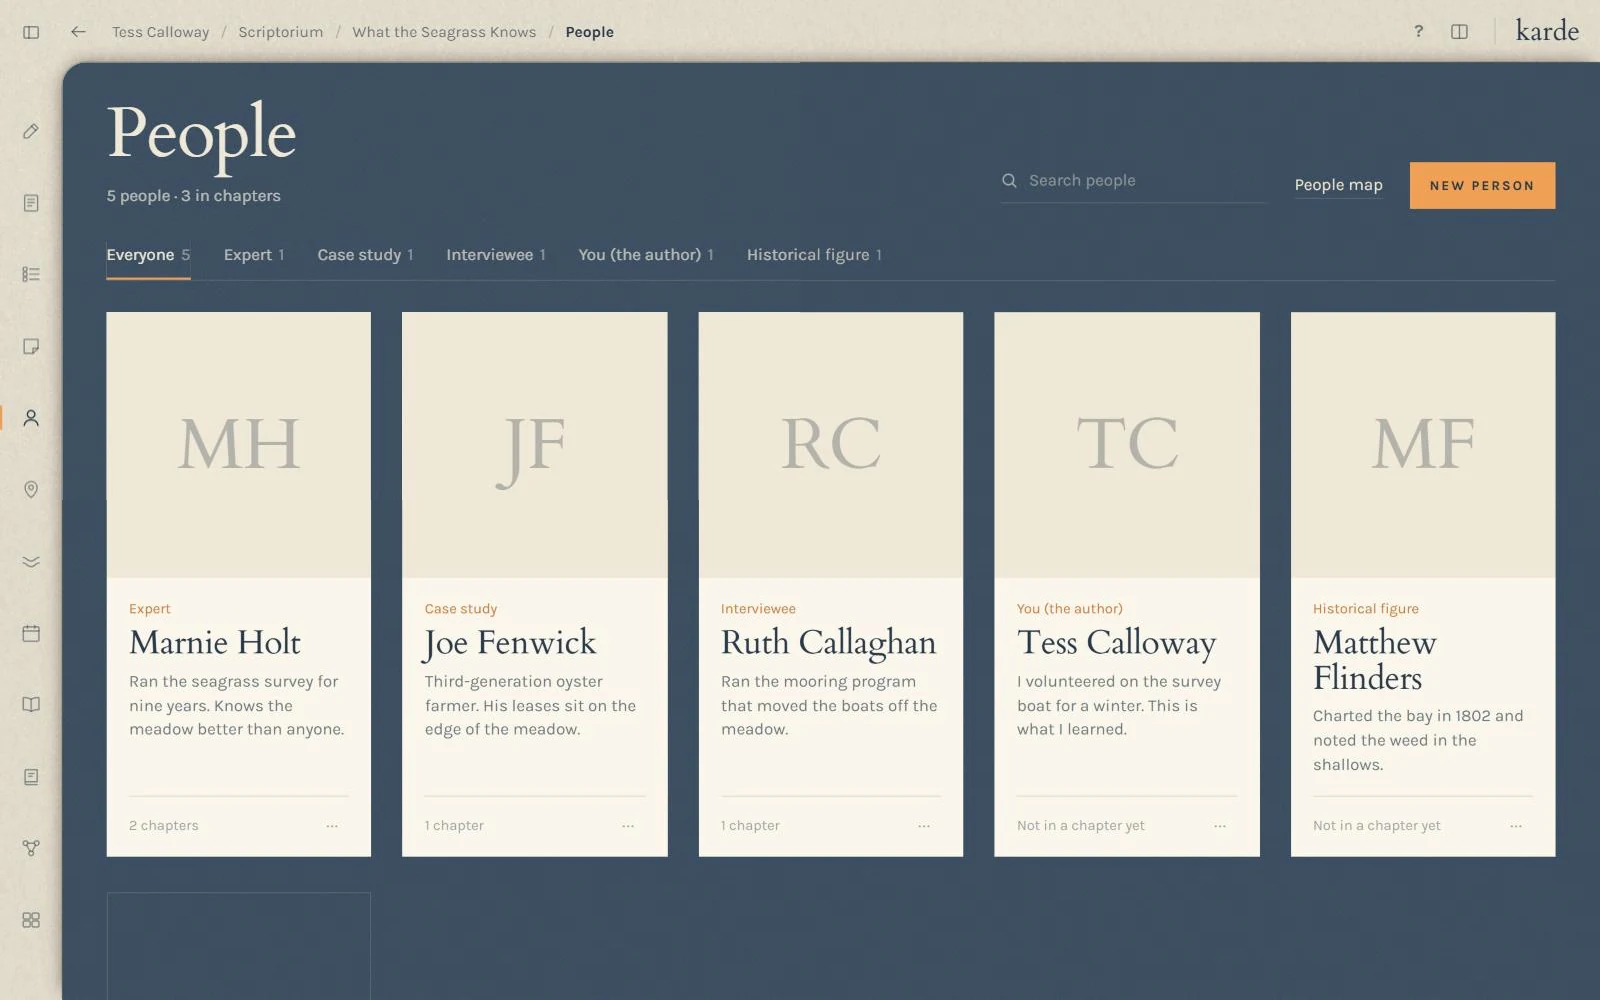Open the more options menu for Joe Fenwick
This screenshot has width=1600, height=1000.
pos(628,826)
